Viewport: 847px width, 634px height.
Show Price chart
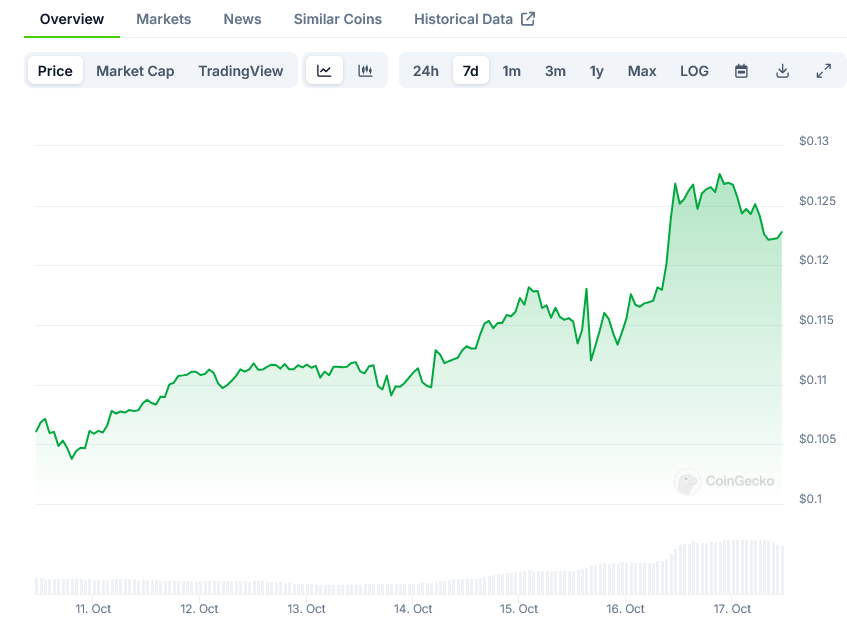click(55, 71)
